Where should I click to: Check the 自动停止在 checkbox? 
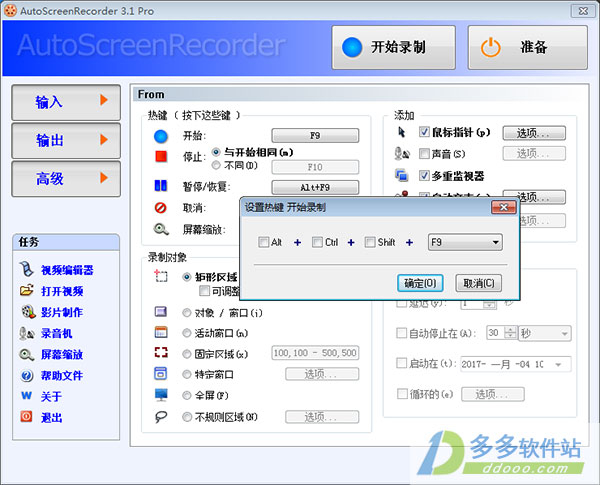pyautogui.click(x=401, y=333)
